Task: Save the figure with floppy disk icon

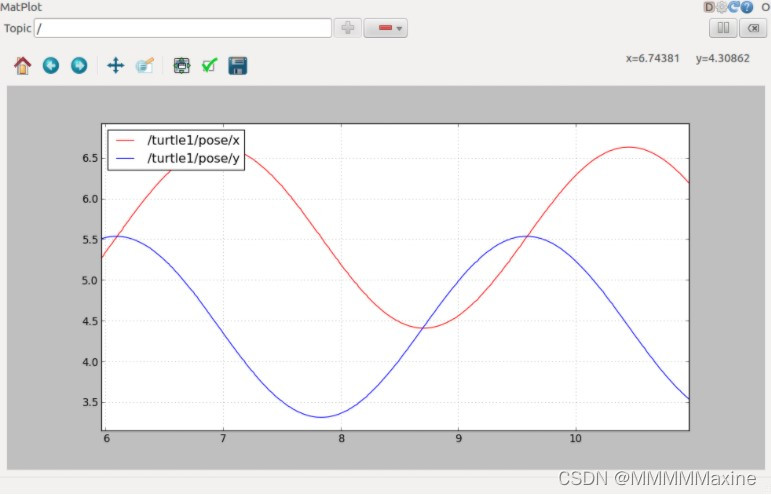Action: click(x=237, y=66)
